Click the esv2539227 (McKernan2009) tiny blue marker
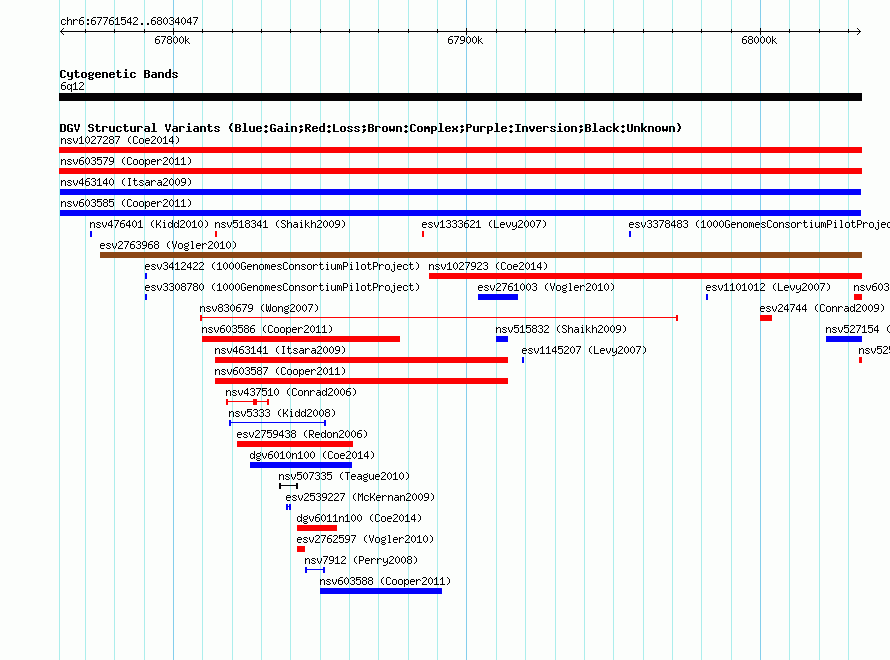Image resolution: width=890 pixels, height=660 pixels. [288, 507]
